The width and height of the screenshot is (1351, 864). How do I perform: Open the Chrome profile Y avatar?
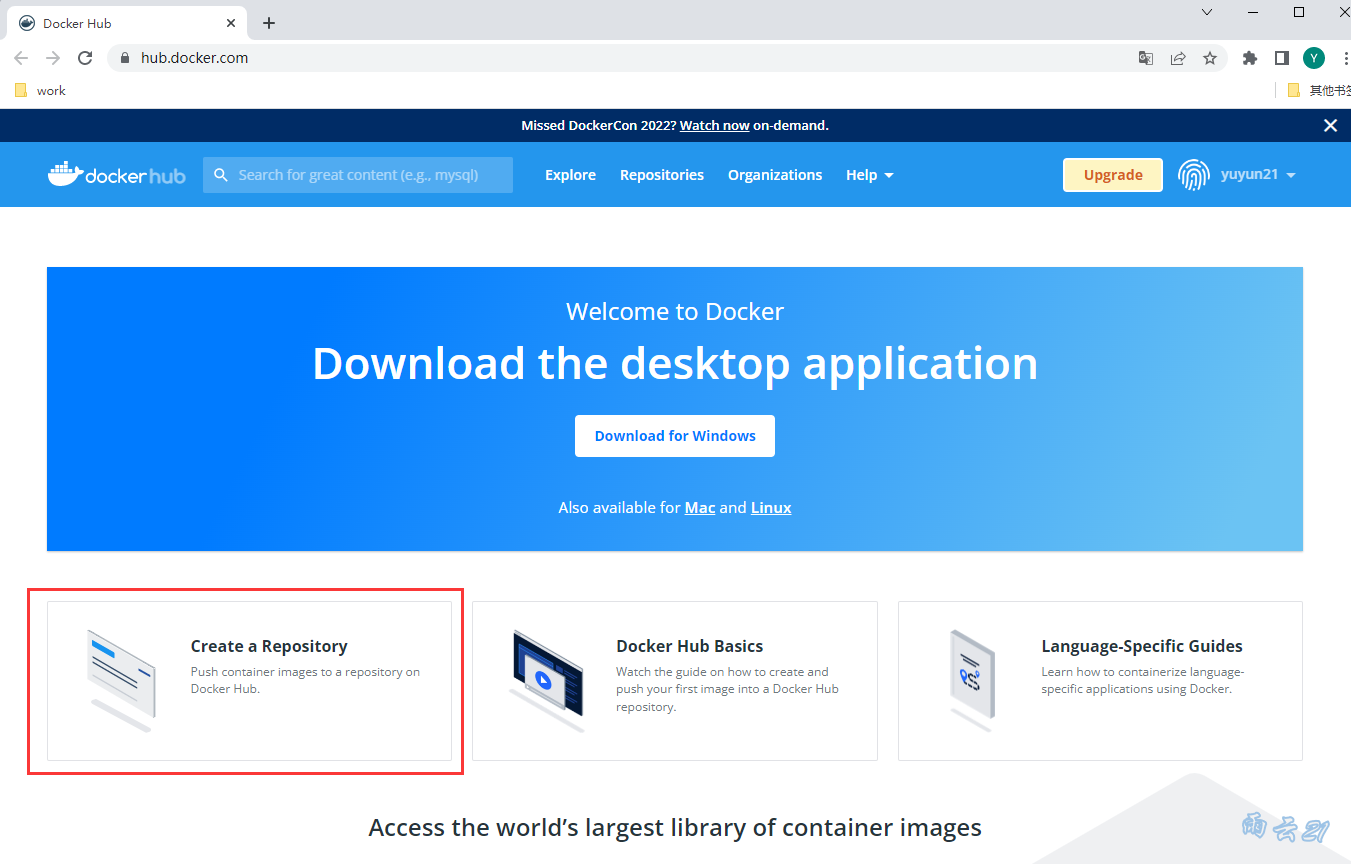pyautogui.click(x=1313, y=58)
